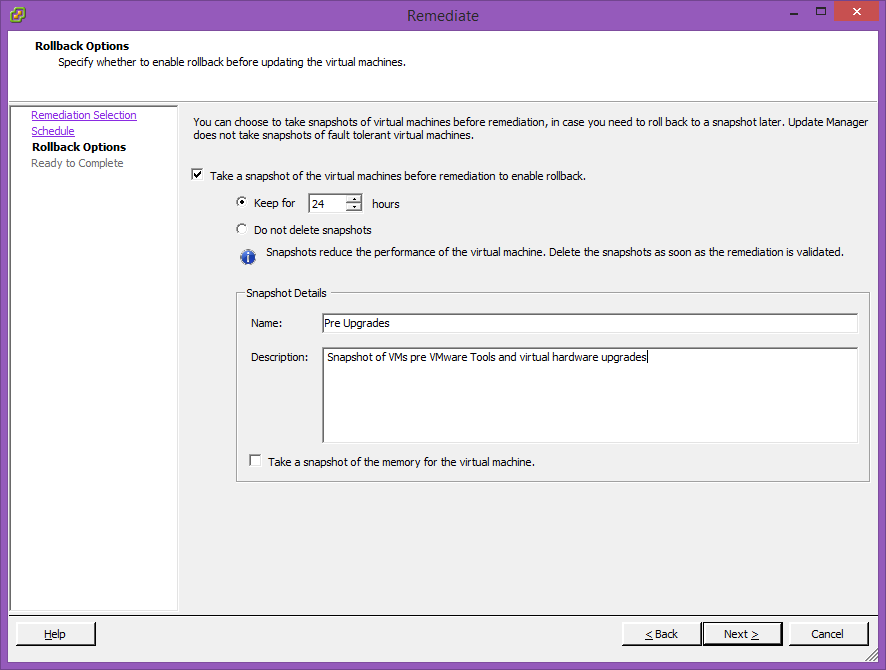Go back with the Back button
The width and height of the screenshot is (886, 670).
click(x=661, y=634)
